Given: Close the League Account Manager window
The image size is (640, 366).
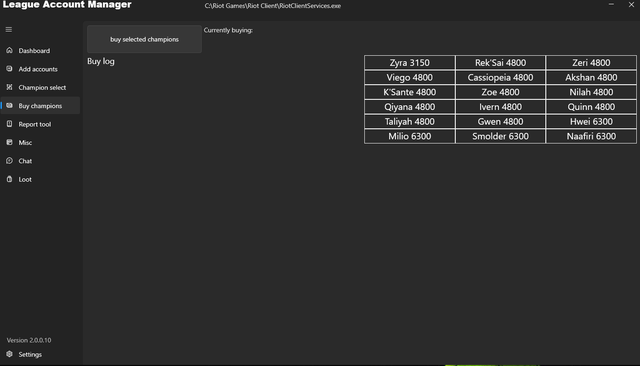Looking at the screenshot, I should click(631, 4).
